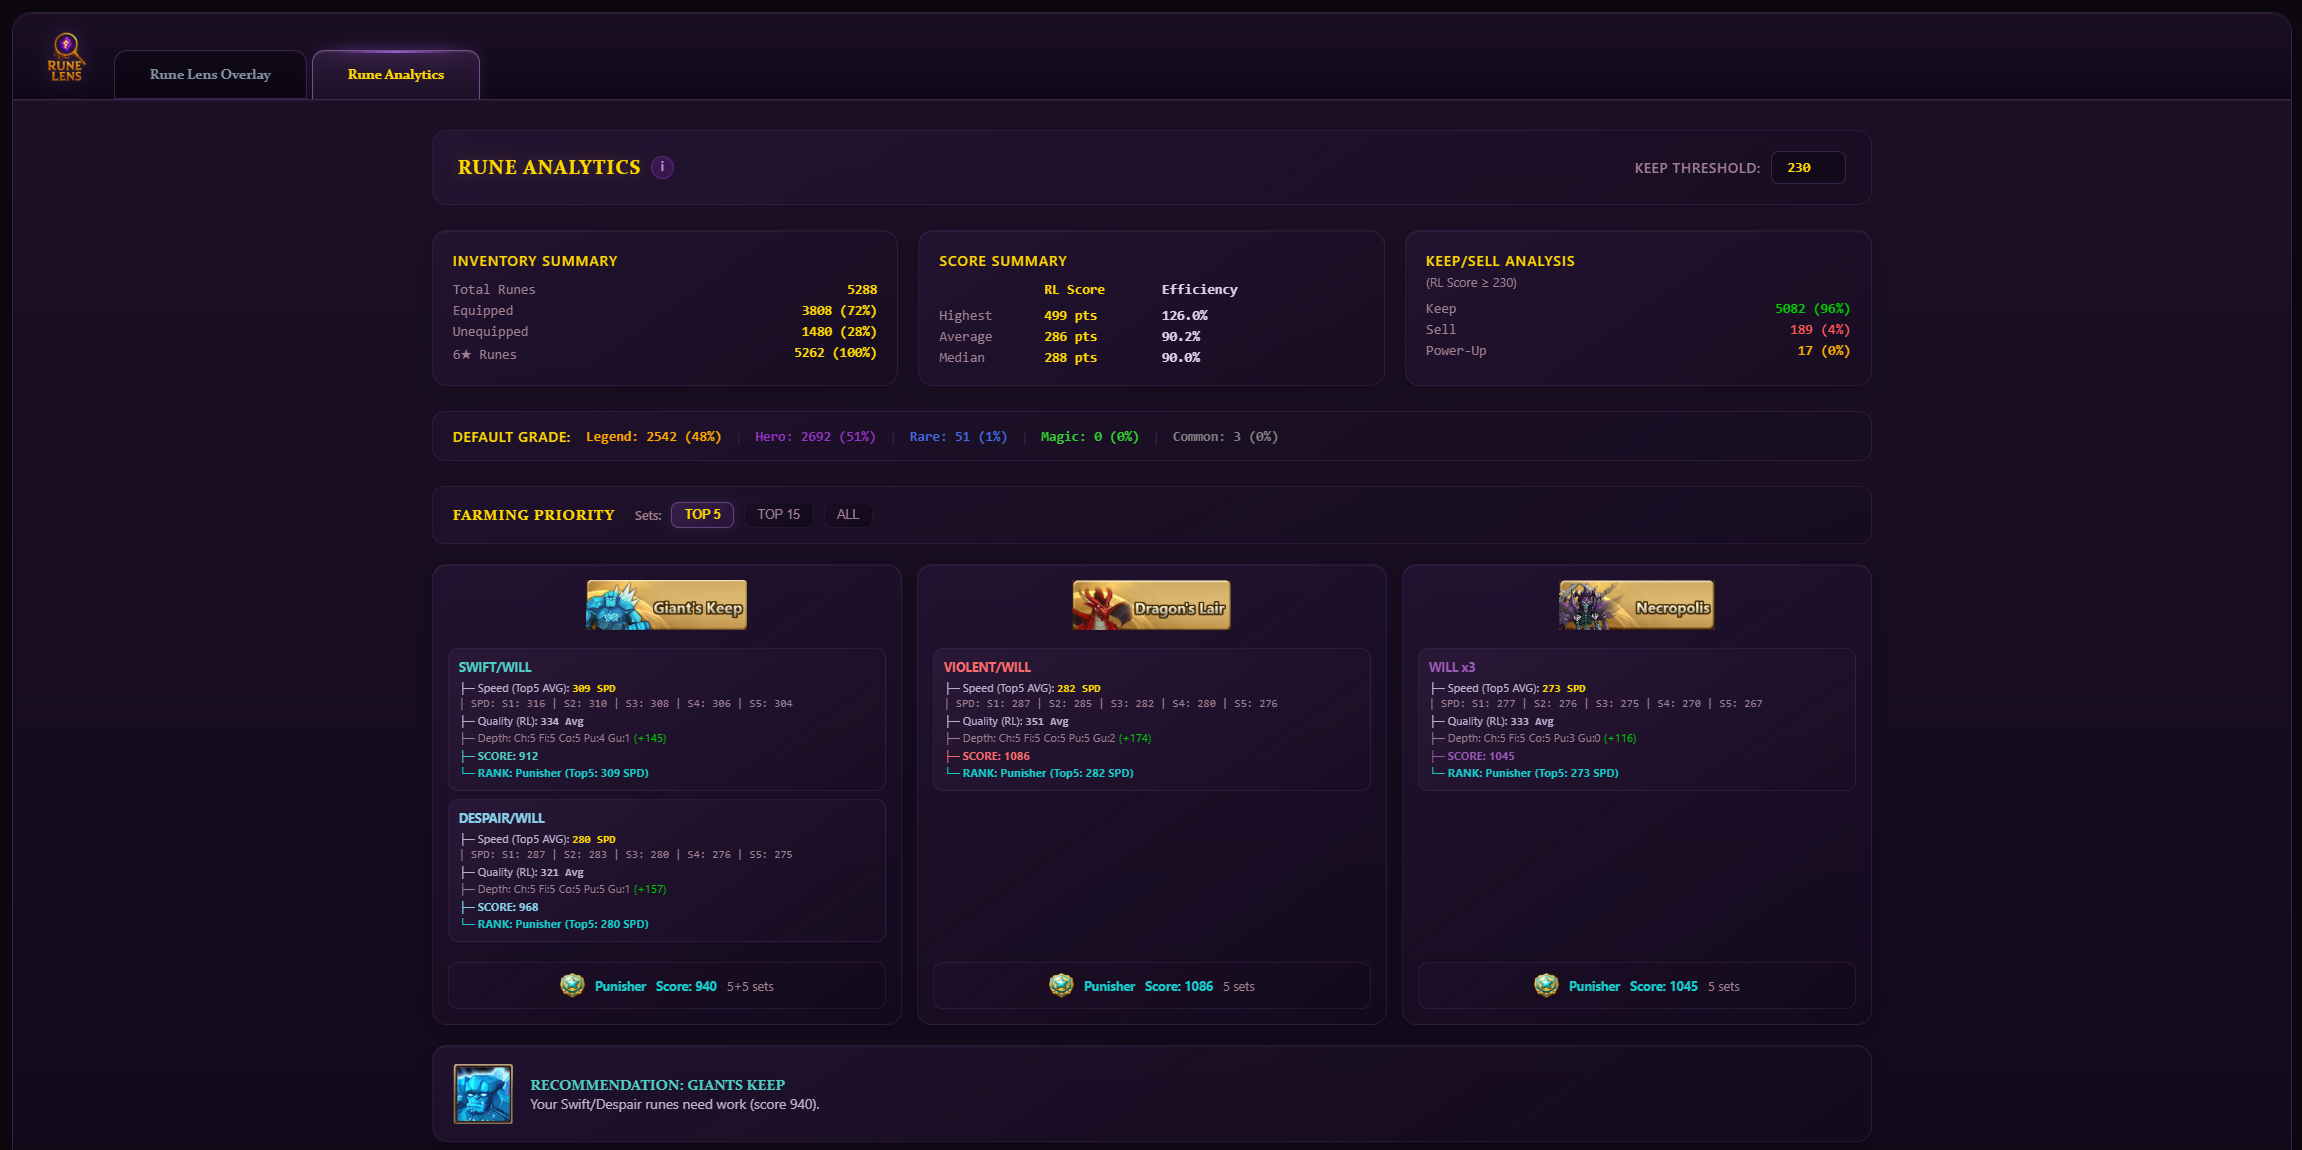The image size is (2302, 1150).
Task: Expand the WILL x3 set card
Action: click(x=1451, y=666)
